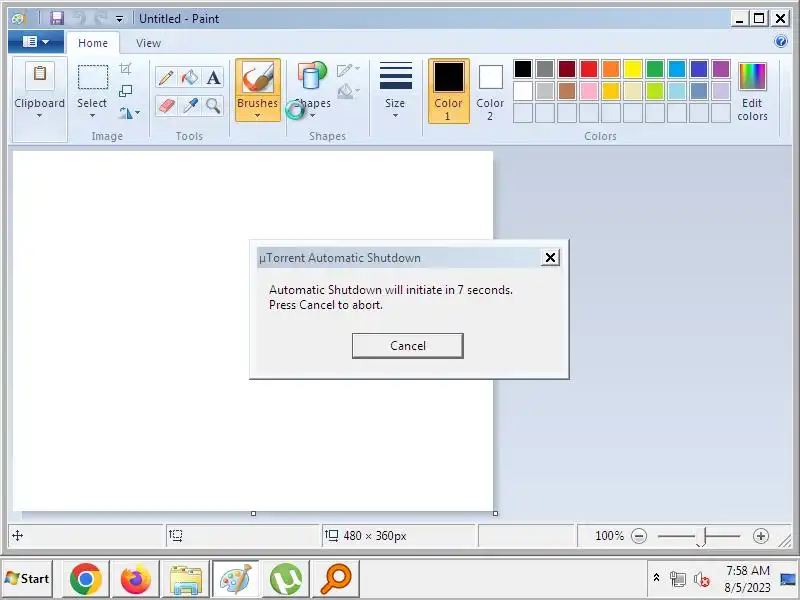
Task: Click the rectangular Select tool icon
Action: pos(92,78)
